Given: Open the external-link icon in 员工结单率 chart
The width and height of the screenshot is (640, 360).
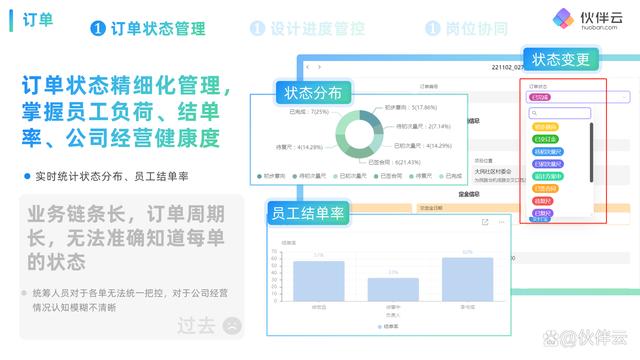Looking at the screenshot, I should coord(485,222).
